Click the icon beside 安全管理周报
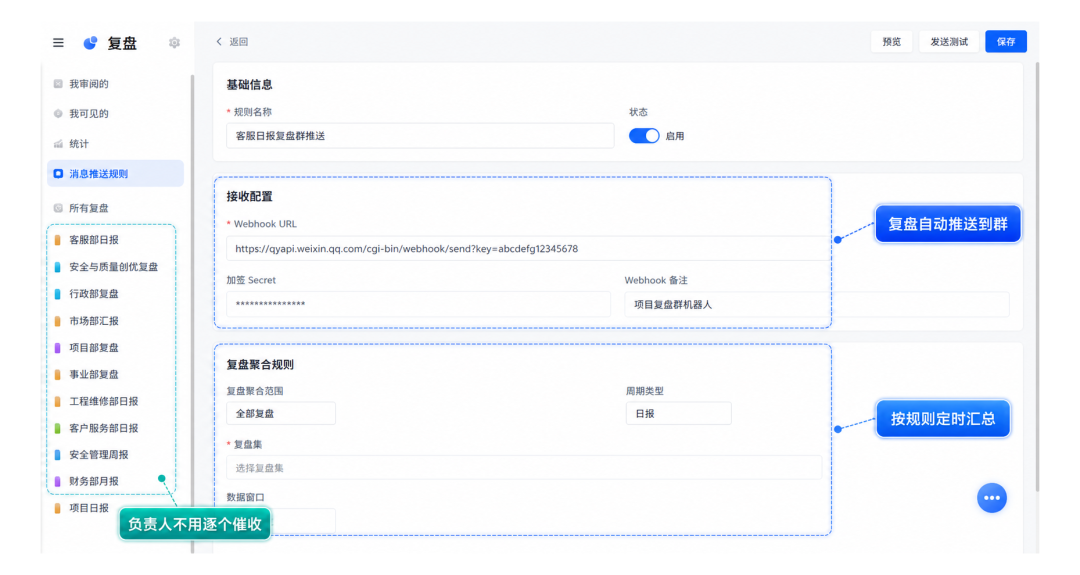The image size is (1080, 575). 57,454
